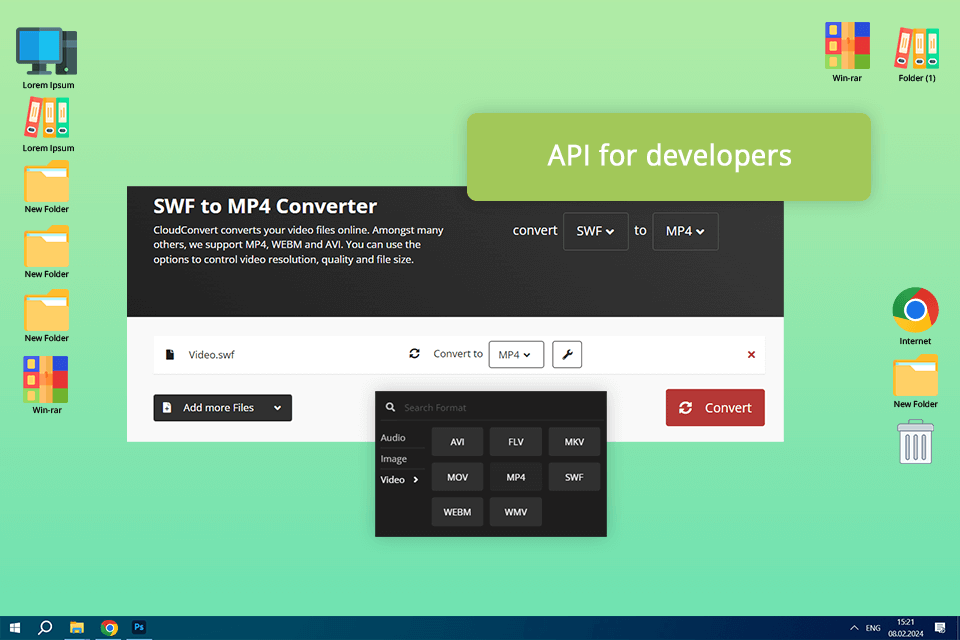Viewport: 960px width, 640px height.
Task: Click the Add more Files button label
Action: tap(218, 408)
